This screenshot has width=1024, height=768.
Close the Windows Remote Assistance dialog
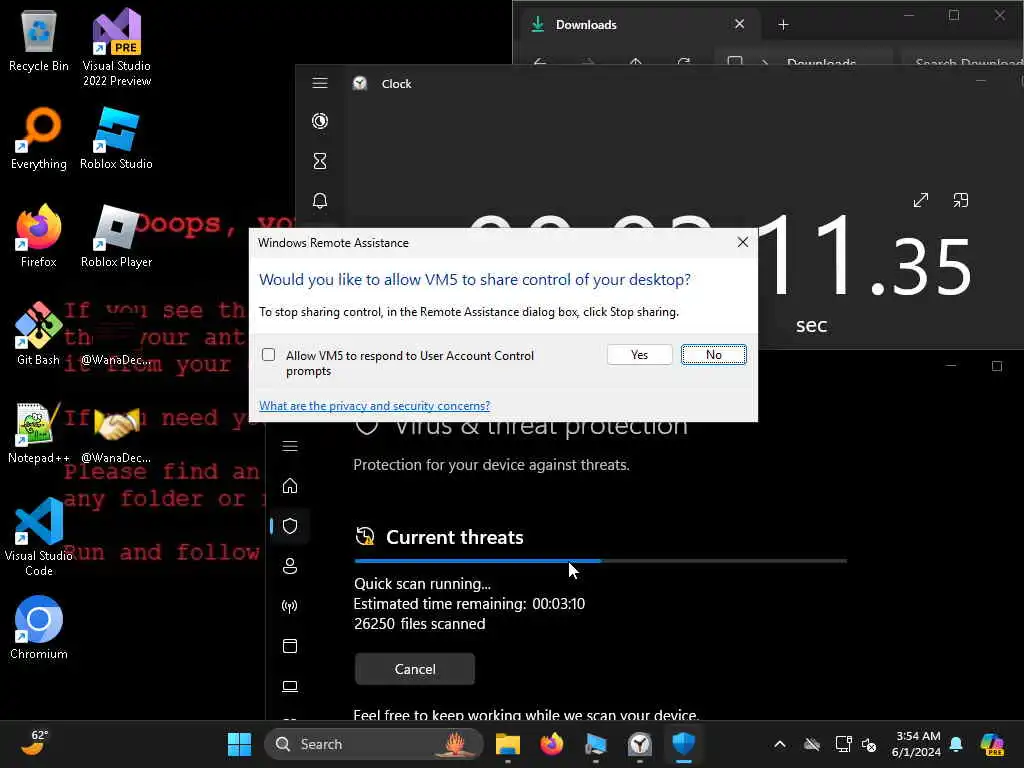pyautogui.click(x=743, y=242)
